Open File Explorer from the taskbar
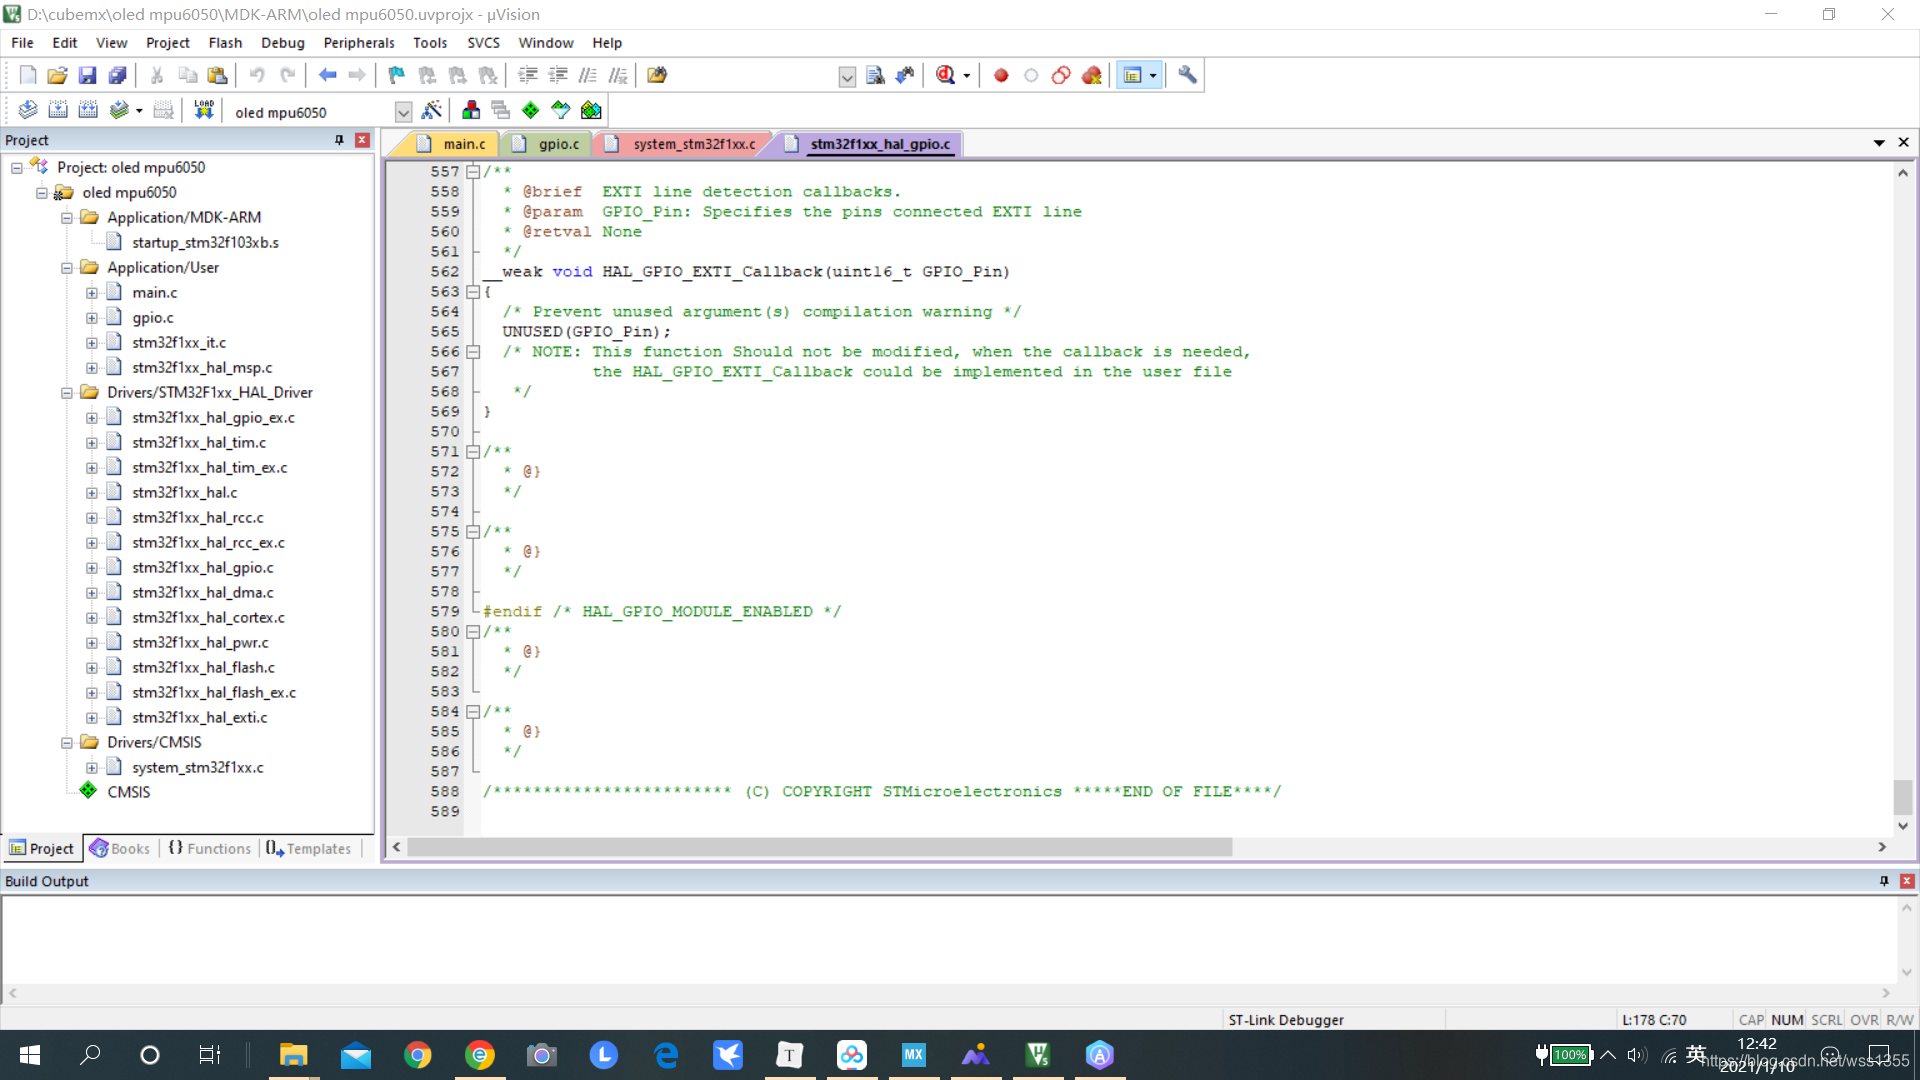This screenshot has height=1080, width=1920. pos(293,1055)
